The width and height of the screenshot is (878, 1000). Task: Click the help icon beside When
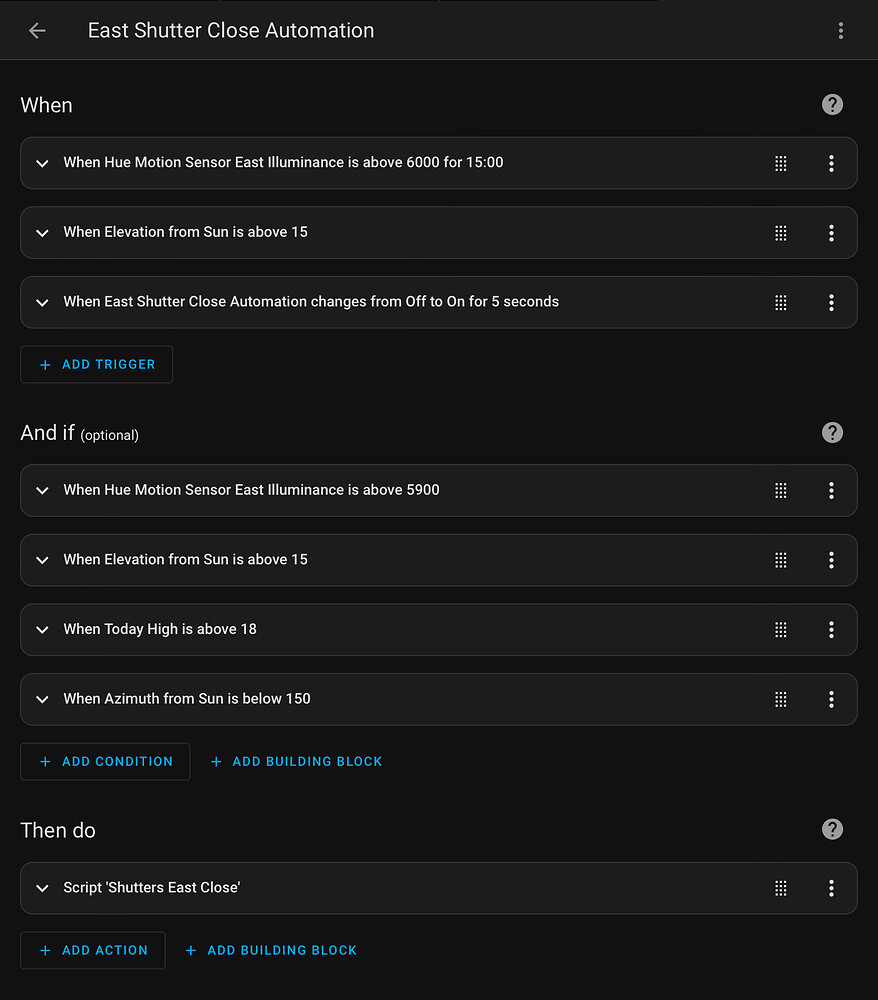pos(832,105)
